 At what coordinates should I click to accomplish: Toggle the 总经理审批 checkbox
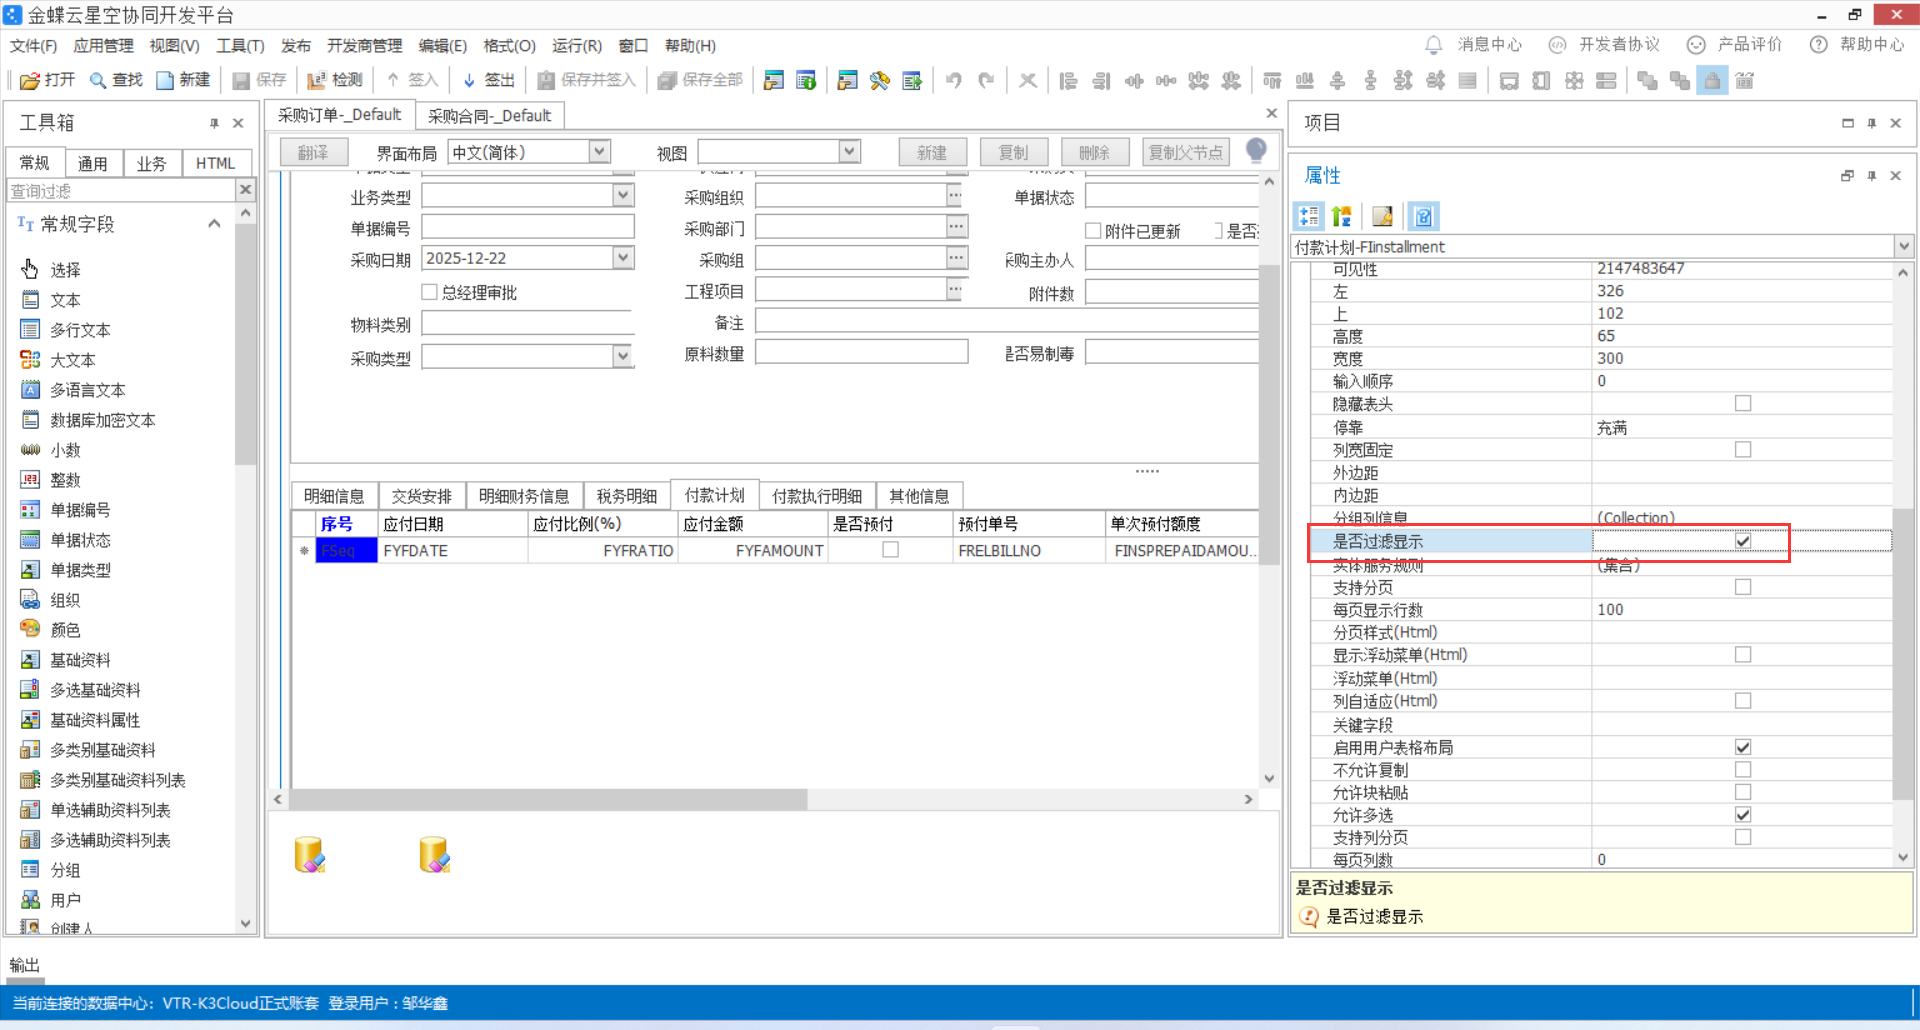click(x=429, y=291)
